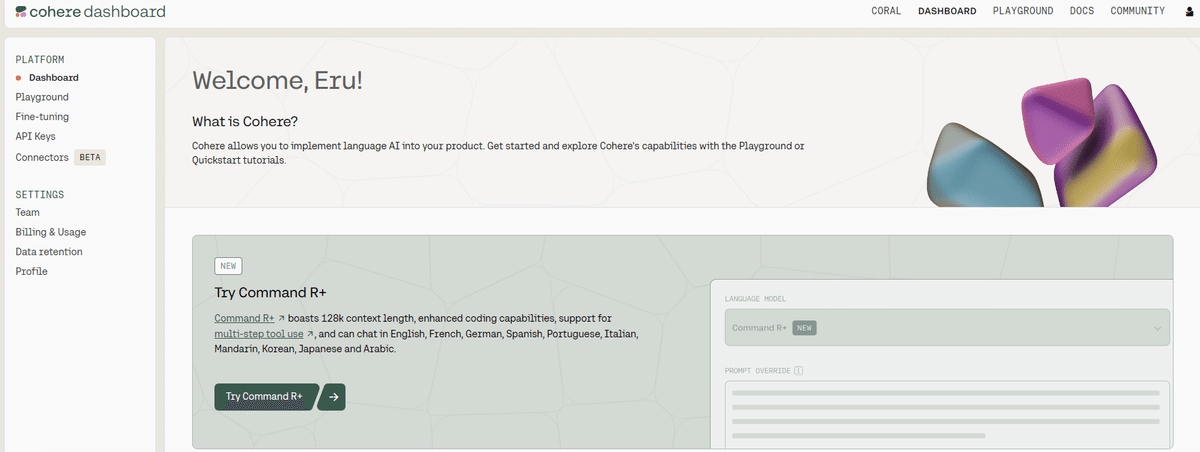The image size is (1200, 452).
Task: Open Coral from the top navigation
Action: pos(886,11)
